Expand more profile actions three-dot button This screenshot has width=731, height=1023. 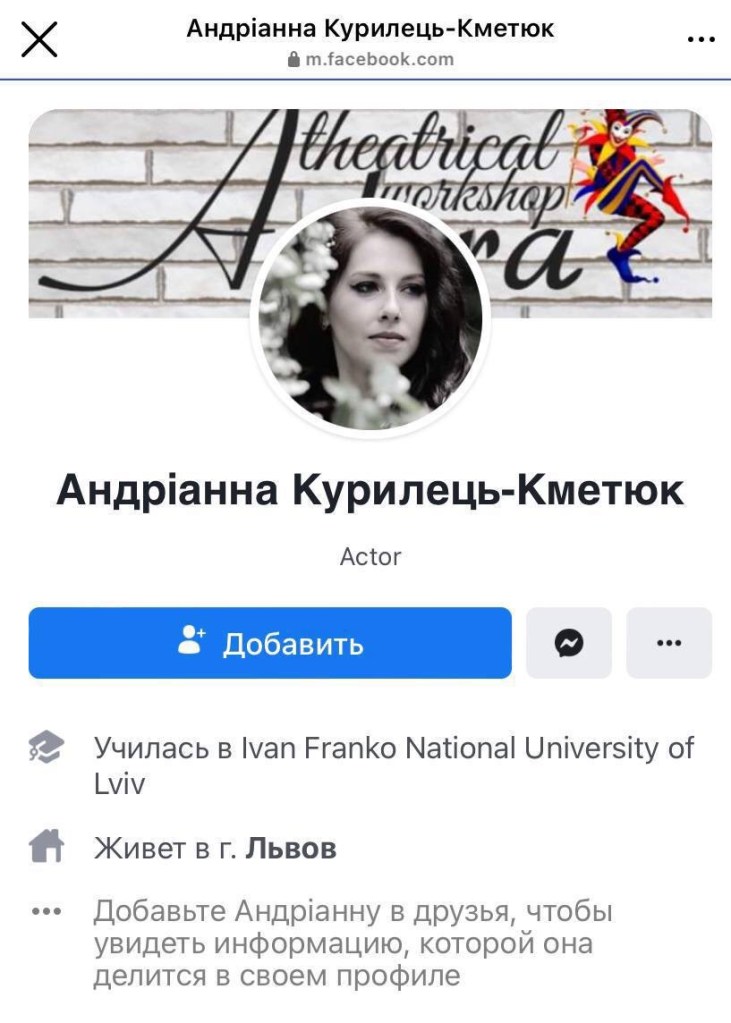[x=669, y=643]
